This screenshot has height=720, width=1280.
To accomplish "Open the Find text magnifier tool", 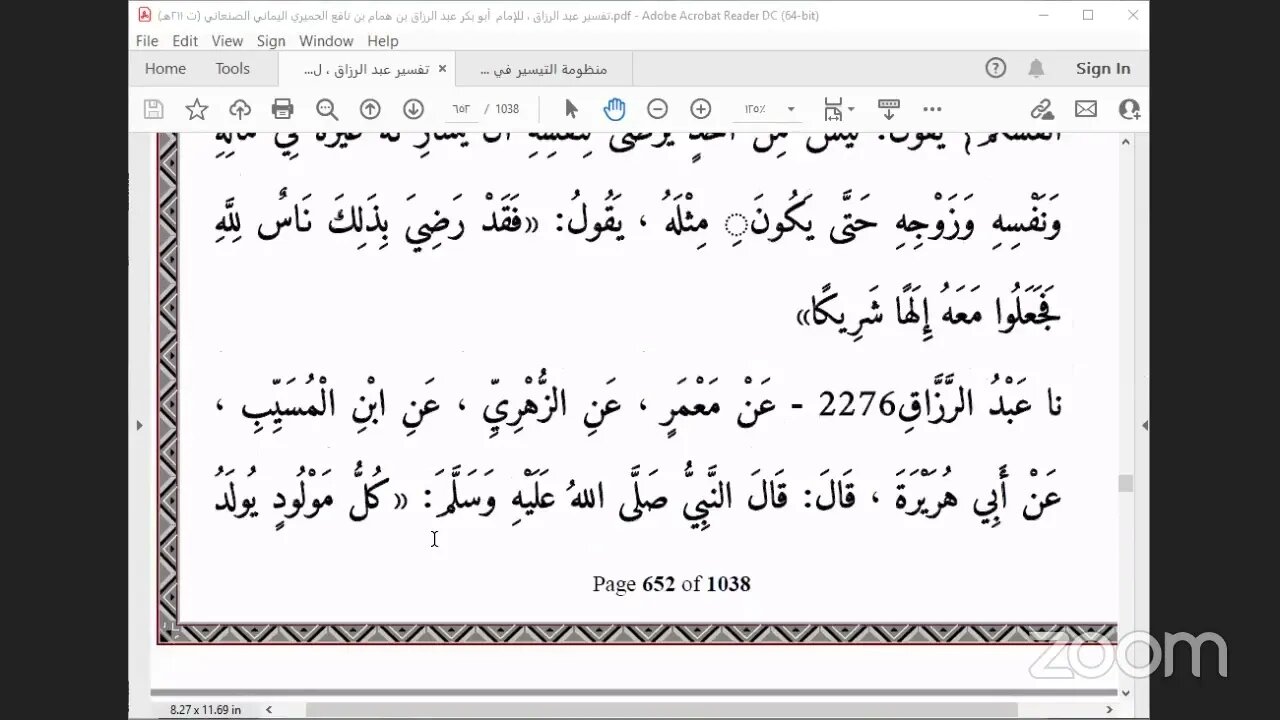I will pos(327,109).
